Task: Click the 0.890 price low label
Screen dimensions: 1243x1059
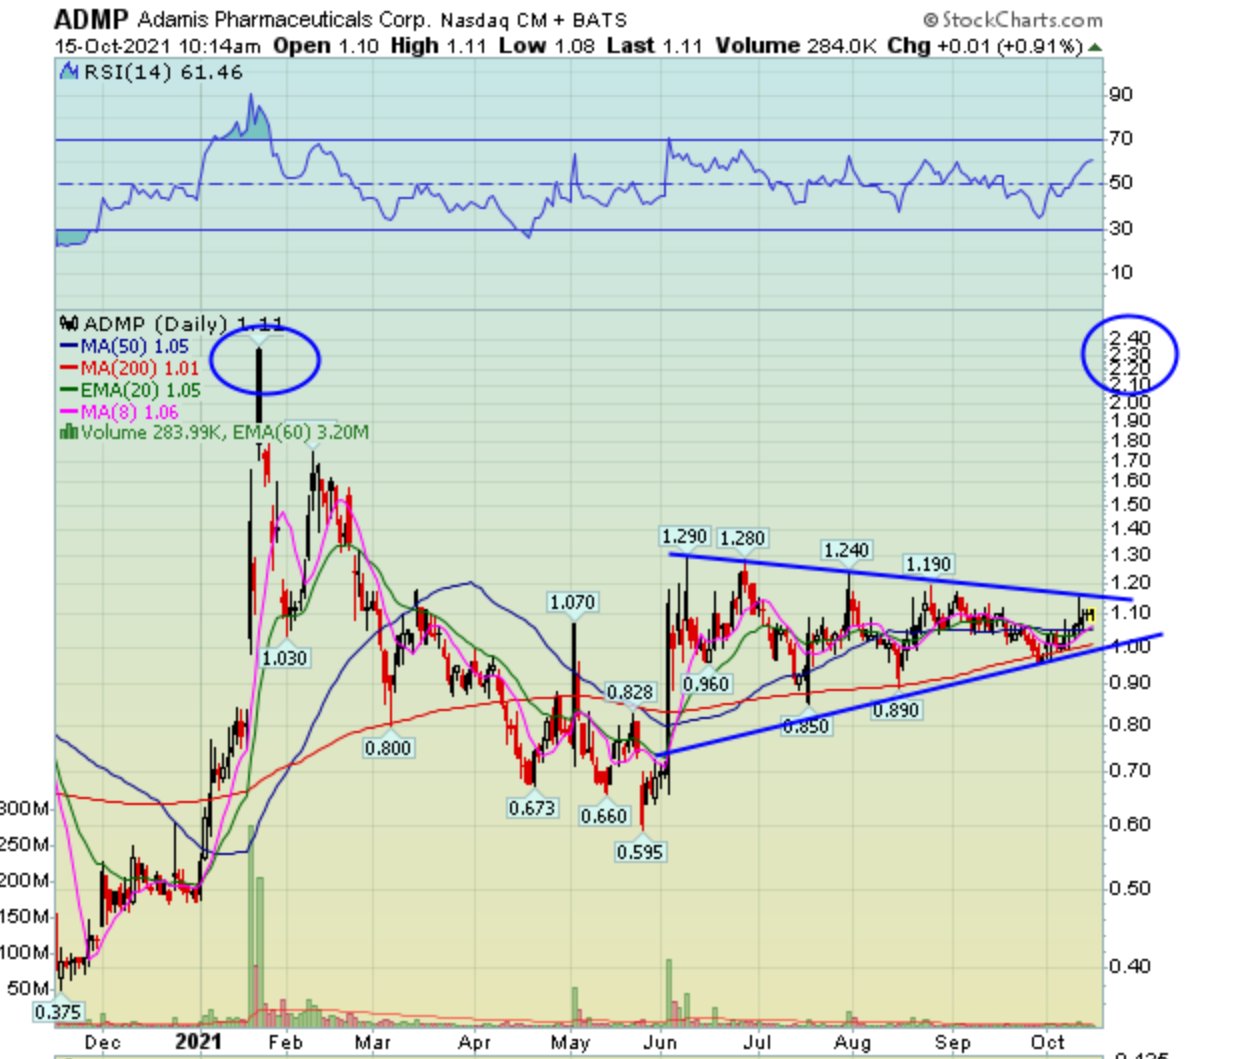Action: tap(895, 710)
